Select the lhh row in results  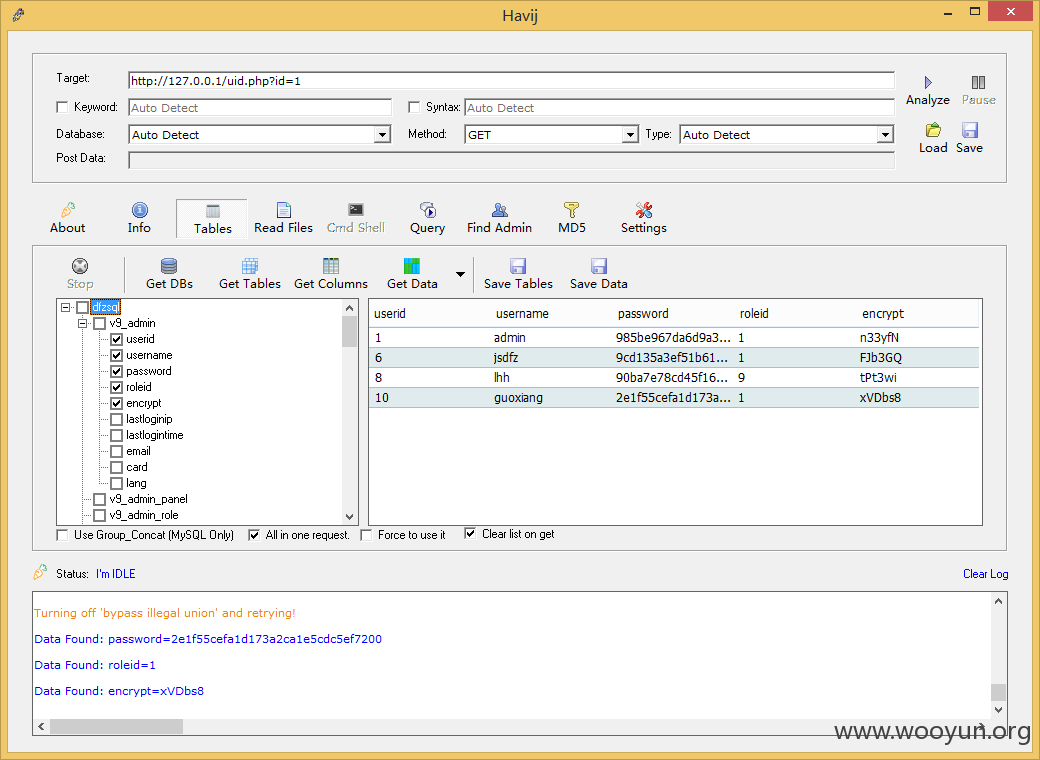pos(674,377)
